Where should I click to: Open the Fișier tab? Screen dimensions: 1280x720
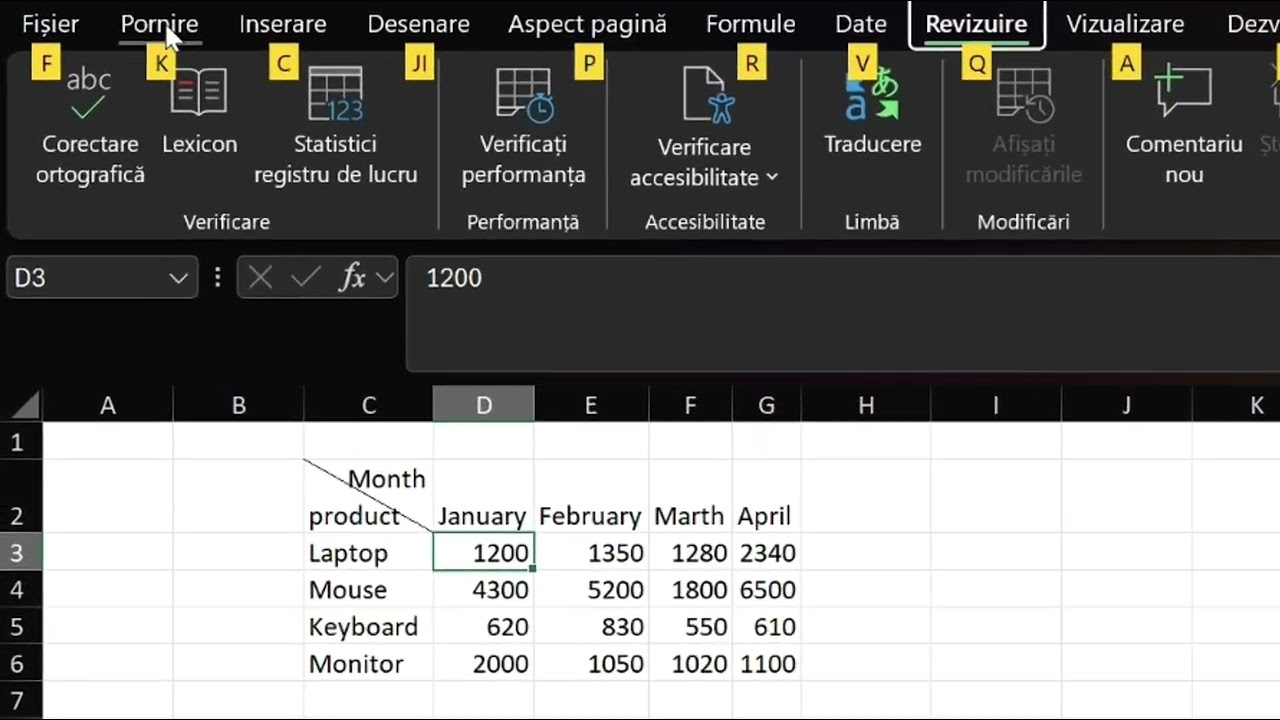50,24
